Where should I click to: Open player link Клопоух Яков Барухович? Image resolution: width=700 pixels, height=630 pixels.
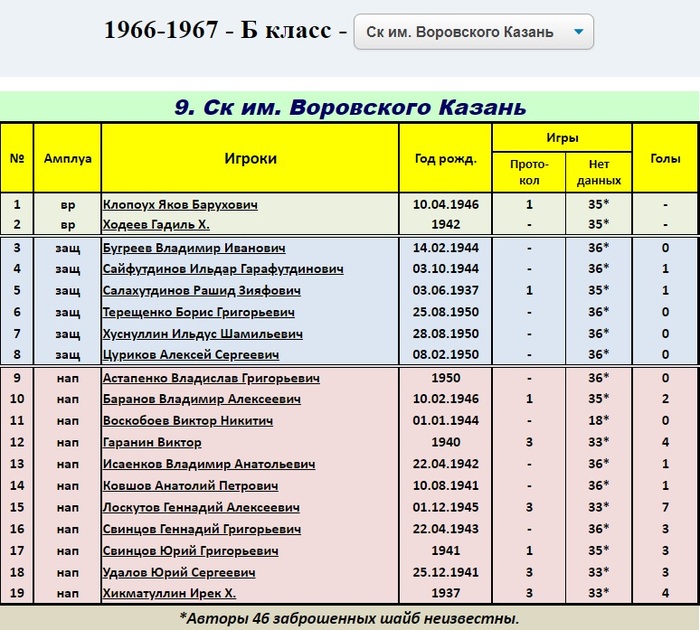coord(180,204)
